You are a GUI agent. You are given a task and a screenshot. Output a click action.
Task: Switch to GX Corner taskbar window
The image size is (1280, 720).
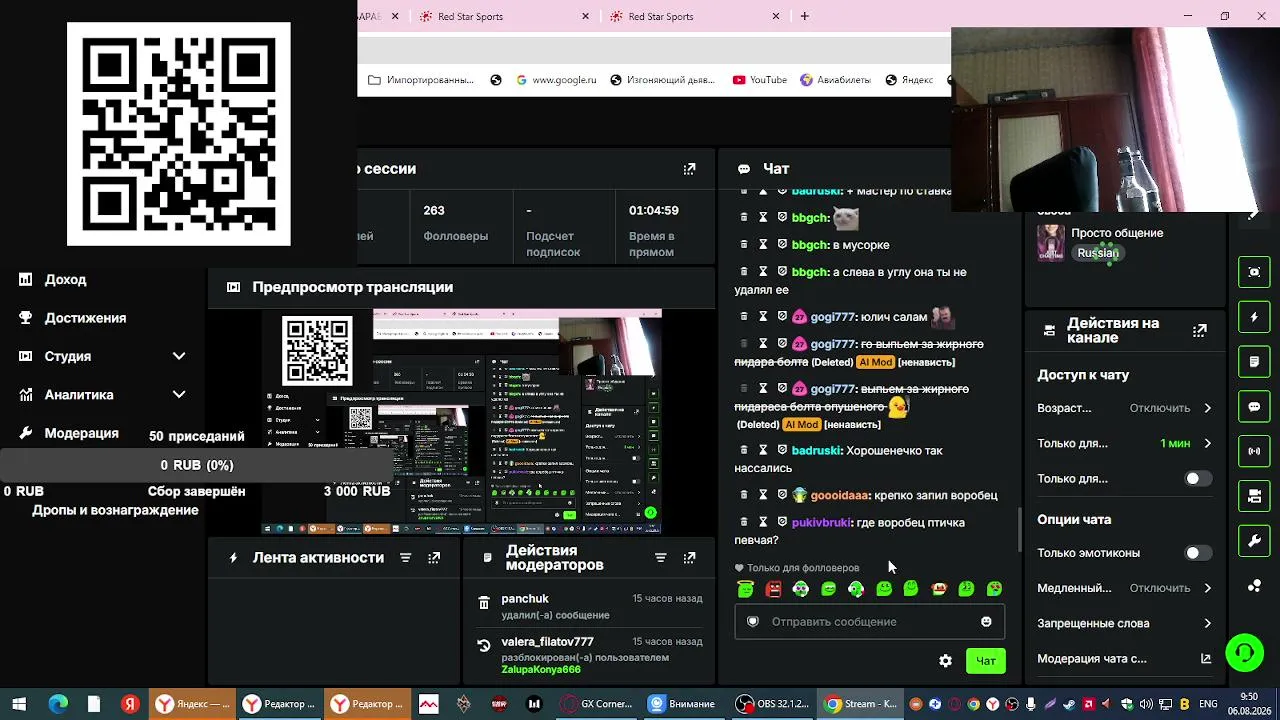[596, 704]
